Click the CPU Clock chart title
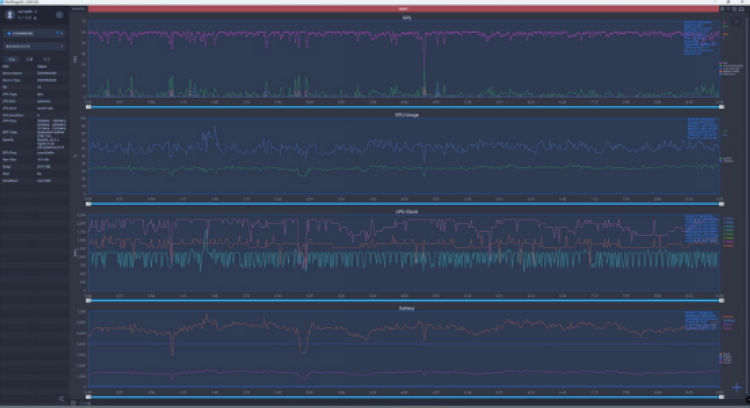750x408 pixels. [404, 214]
